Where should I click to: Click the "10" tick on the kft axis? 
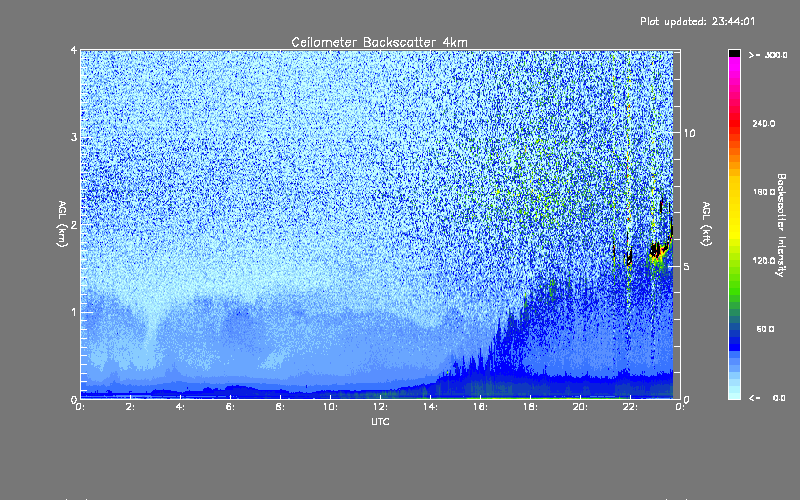point(689,133)
